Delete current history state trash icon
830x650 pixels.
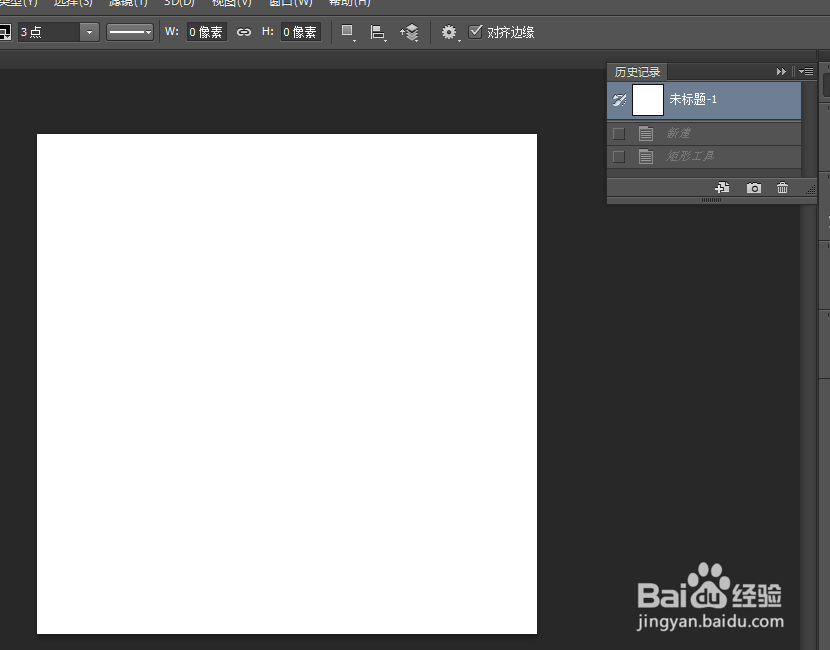click(x=782, y=187)
